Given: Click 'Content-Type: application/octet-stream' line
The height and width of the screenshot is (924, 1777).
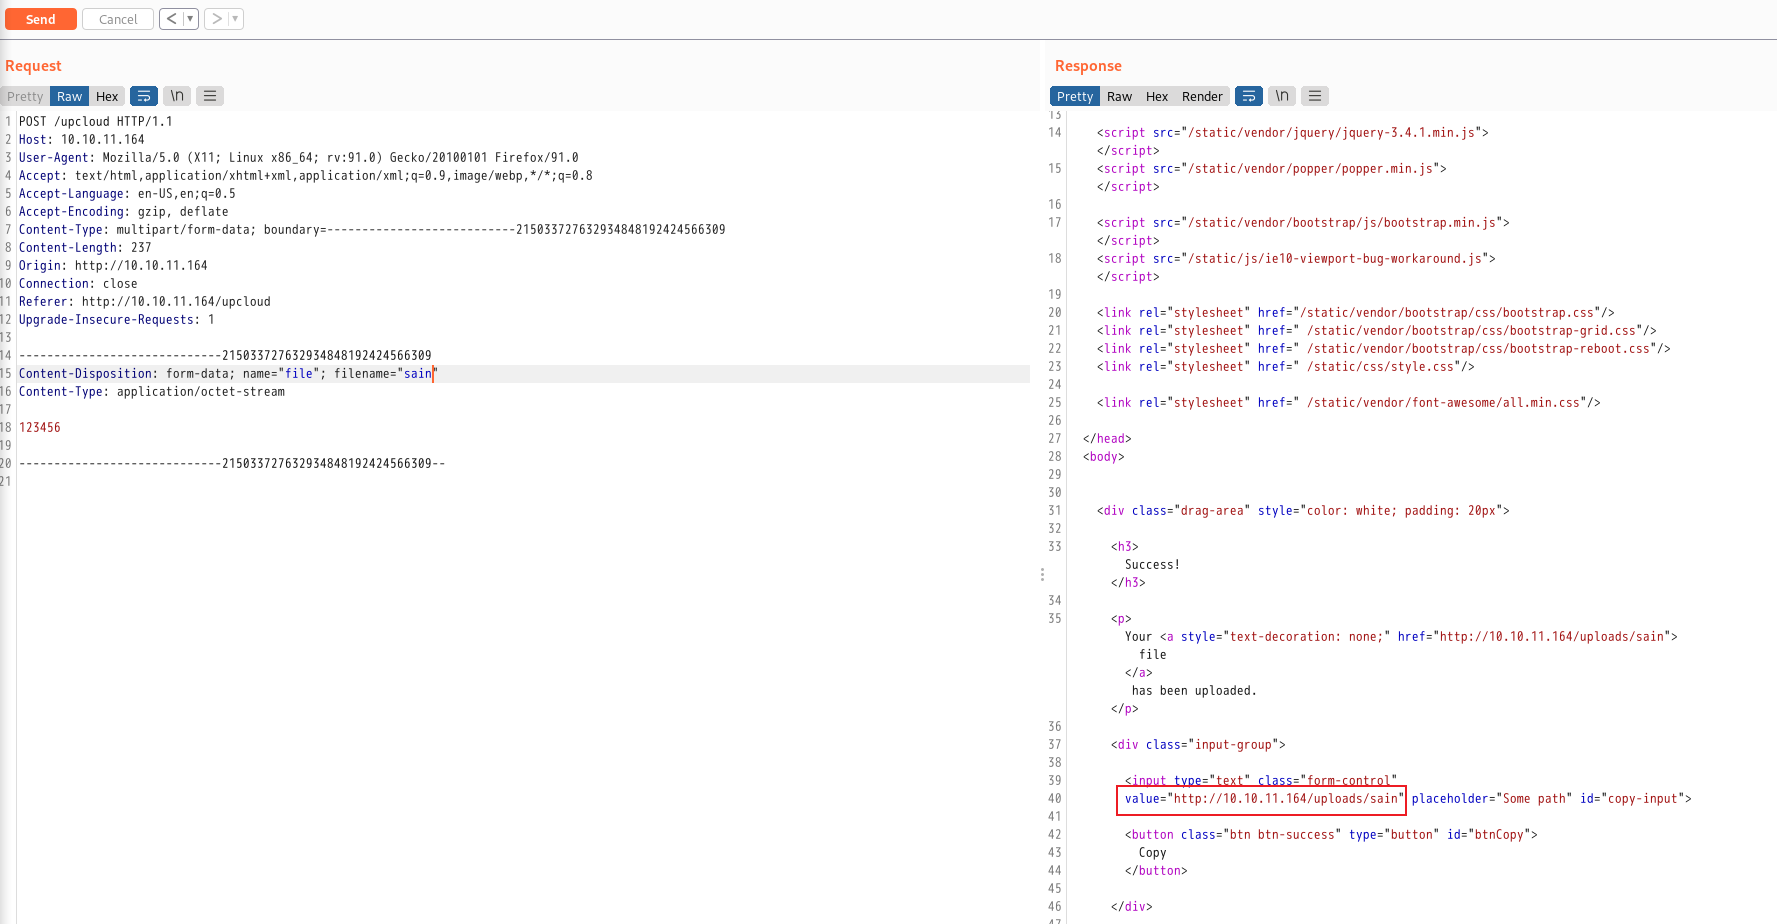Looking at the screenshot, I should tap(152, 392).
